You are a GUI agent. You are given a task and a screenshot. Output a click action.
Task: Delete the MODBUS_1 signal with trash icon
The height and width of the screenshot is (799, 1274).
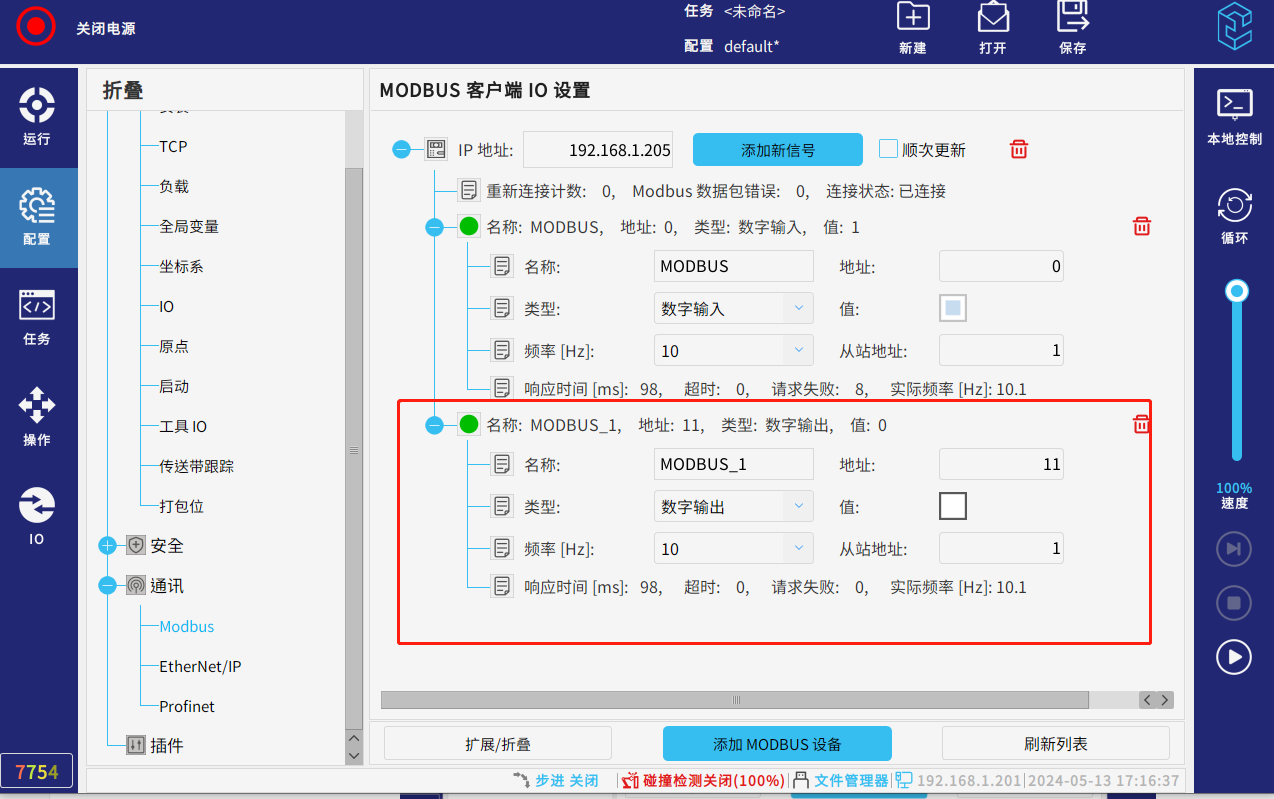(x=1141, y=425)
